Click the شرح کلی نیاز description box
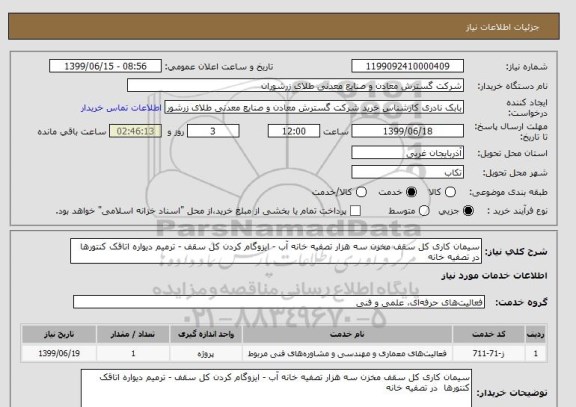The image size is (576, 407). point(276,251)
